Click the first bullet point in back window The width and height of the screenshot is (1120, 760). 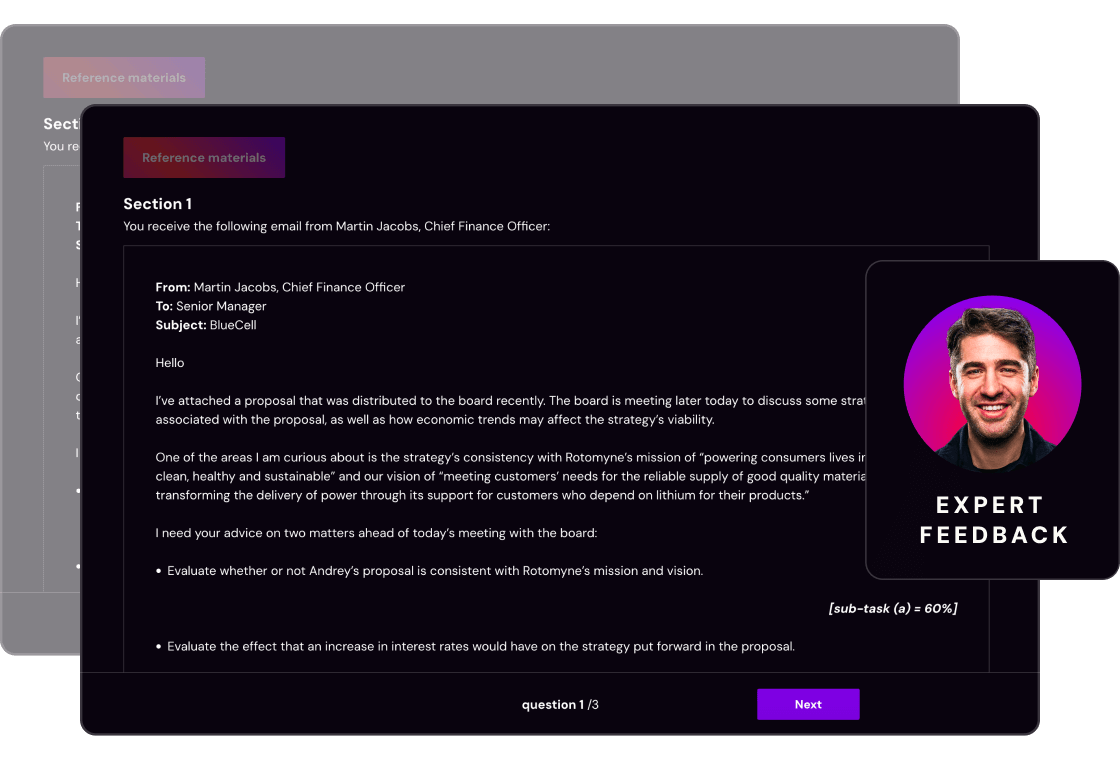tap(78, 491)
